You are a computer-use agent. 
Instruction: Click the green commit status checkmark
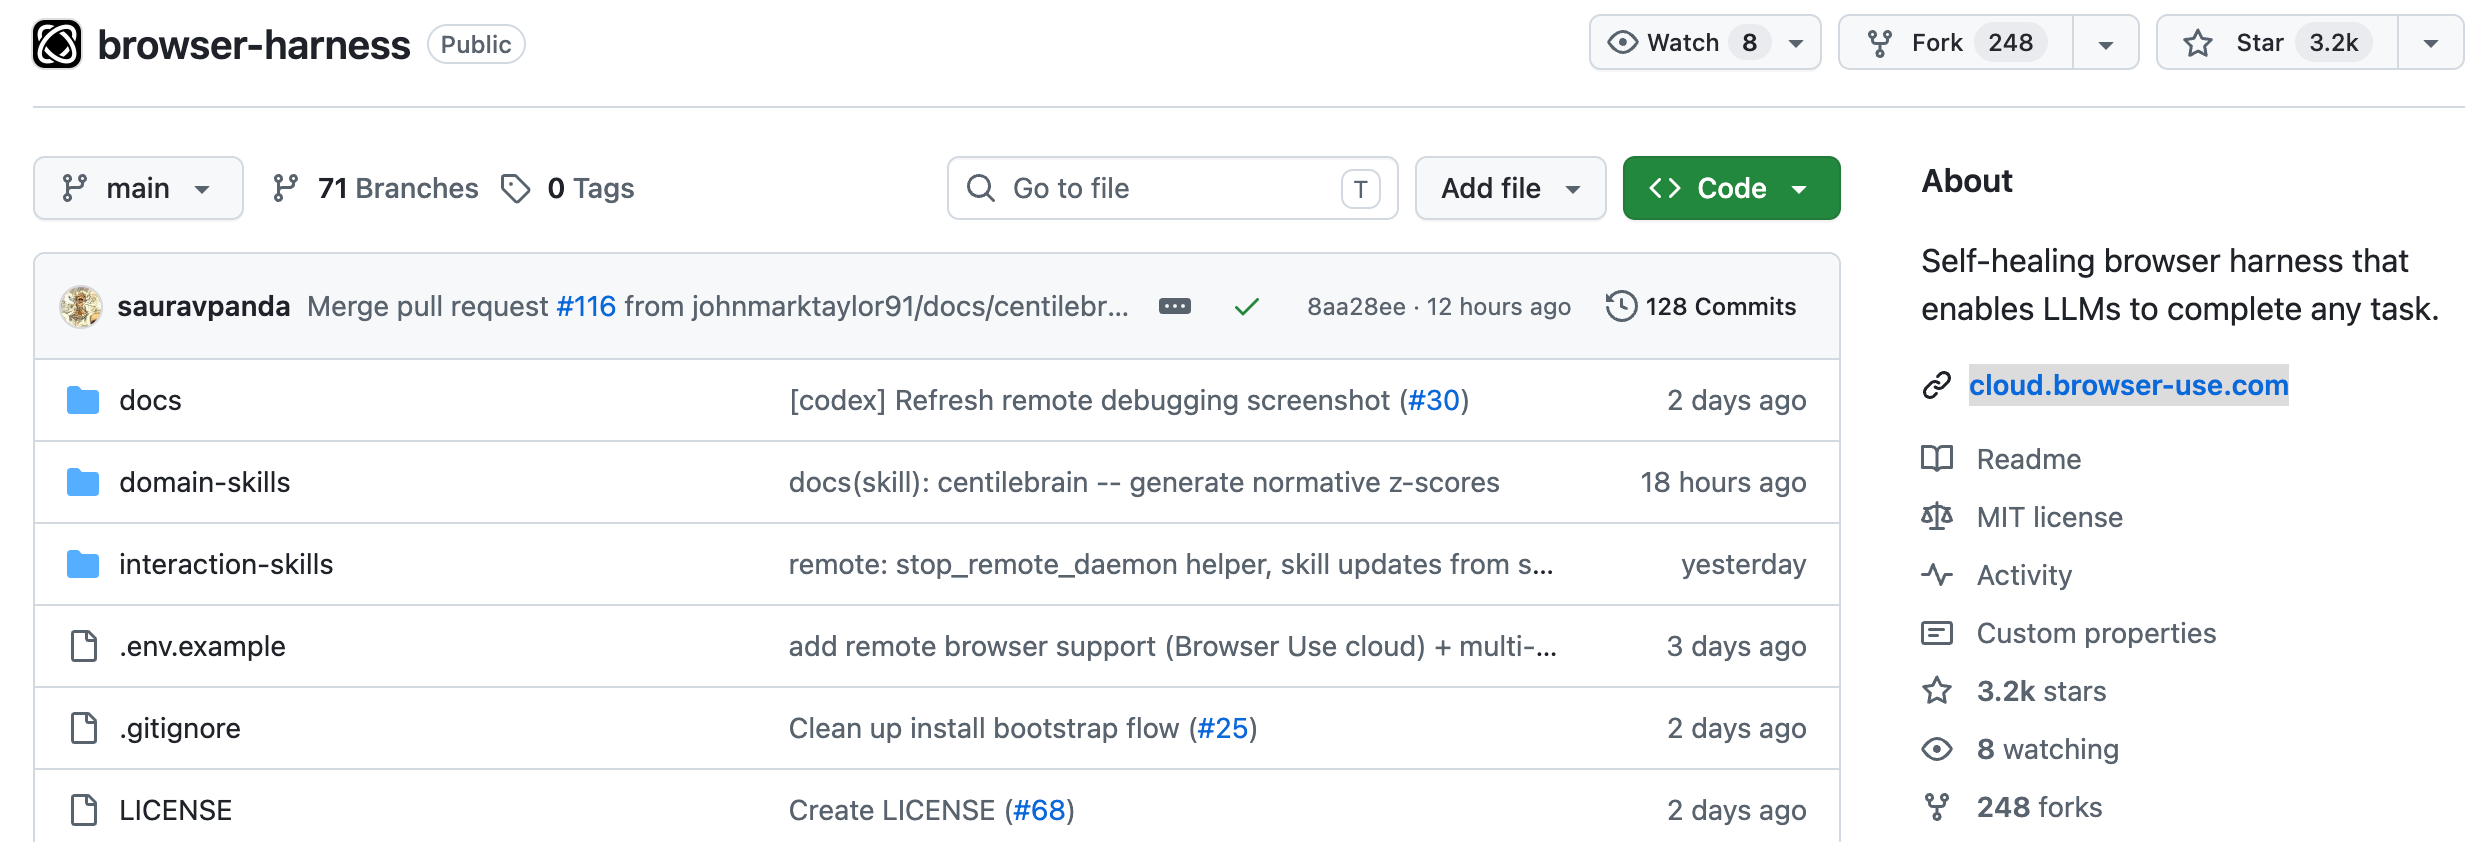click(x=1246, y=307)
